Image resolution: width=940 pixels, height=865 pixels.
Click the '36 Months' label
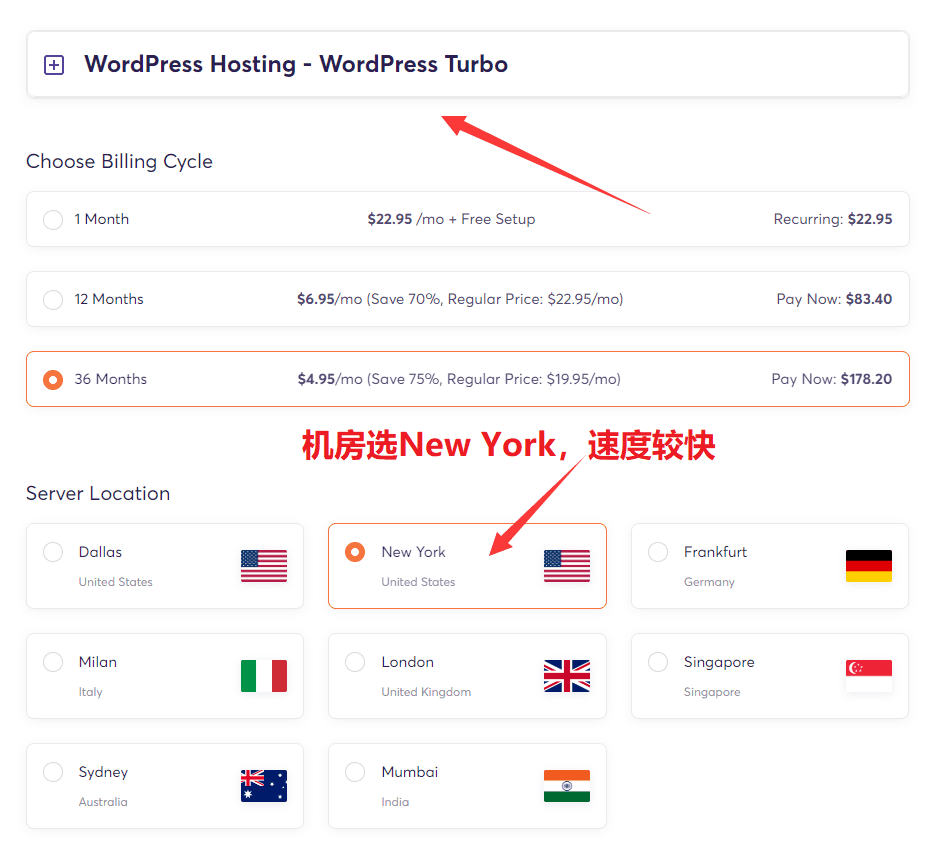[x=110, y=379]
